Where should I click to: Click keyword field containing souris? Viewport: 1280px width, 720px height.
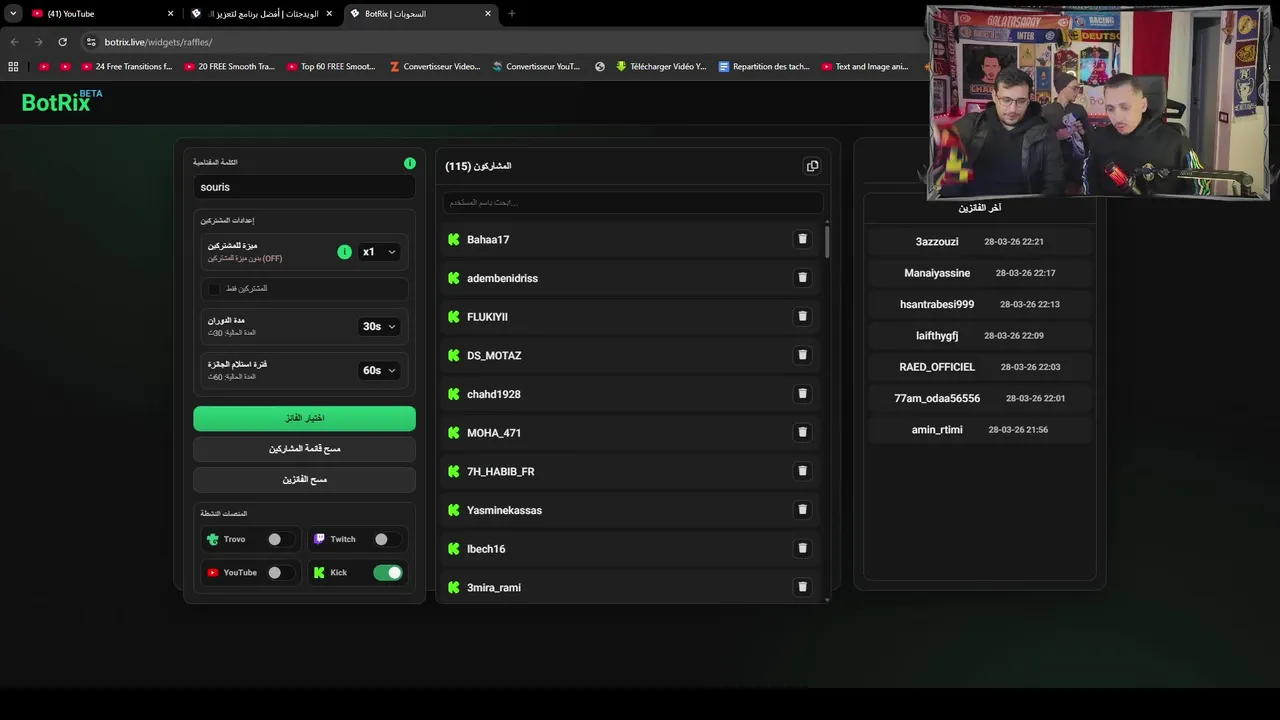[x=304, y=187]
